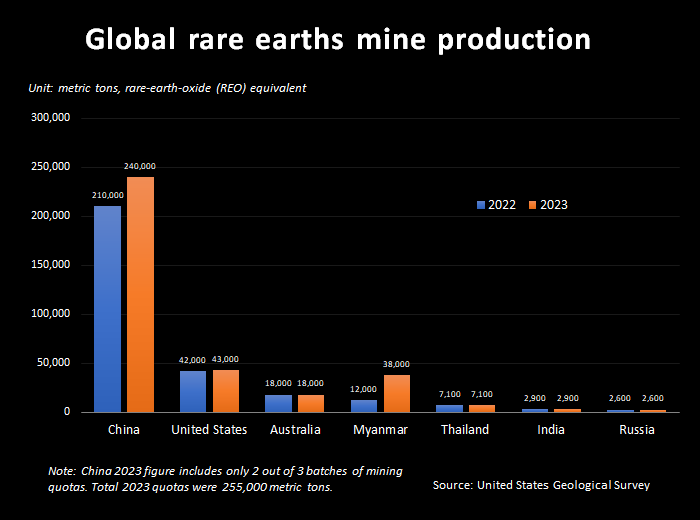The width and height of the screenshot is (700, 520).
Task: Select China's blue 2022 bar
Action: pos(108,309)
